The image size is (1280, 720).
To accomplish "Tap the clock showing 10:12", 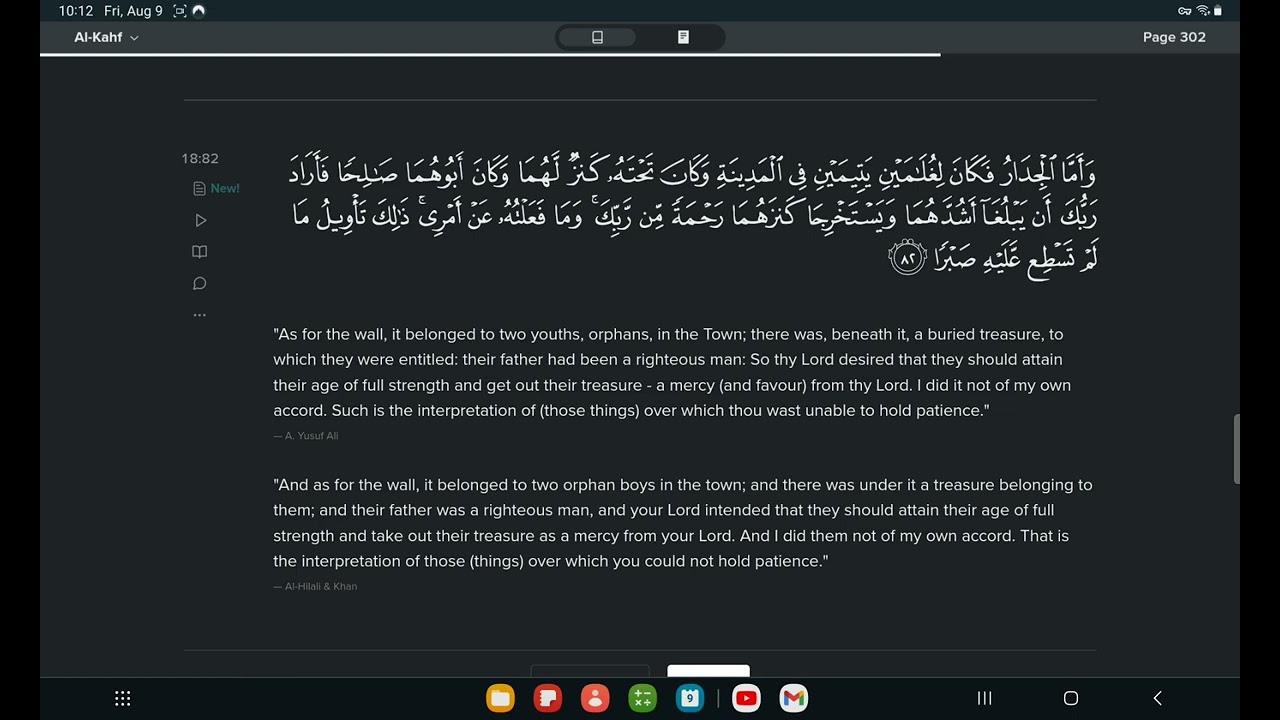I will tap(75, 11).
